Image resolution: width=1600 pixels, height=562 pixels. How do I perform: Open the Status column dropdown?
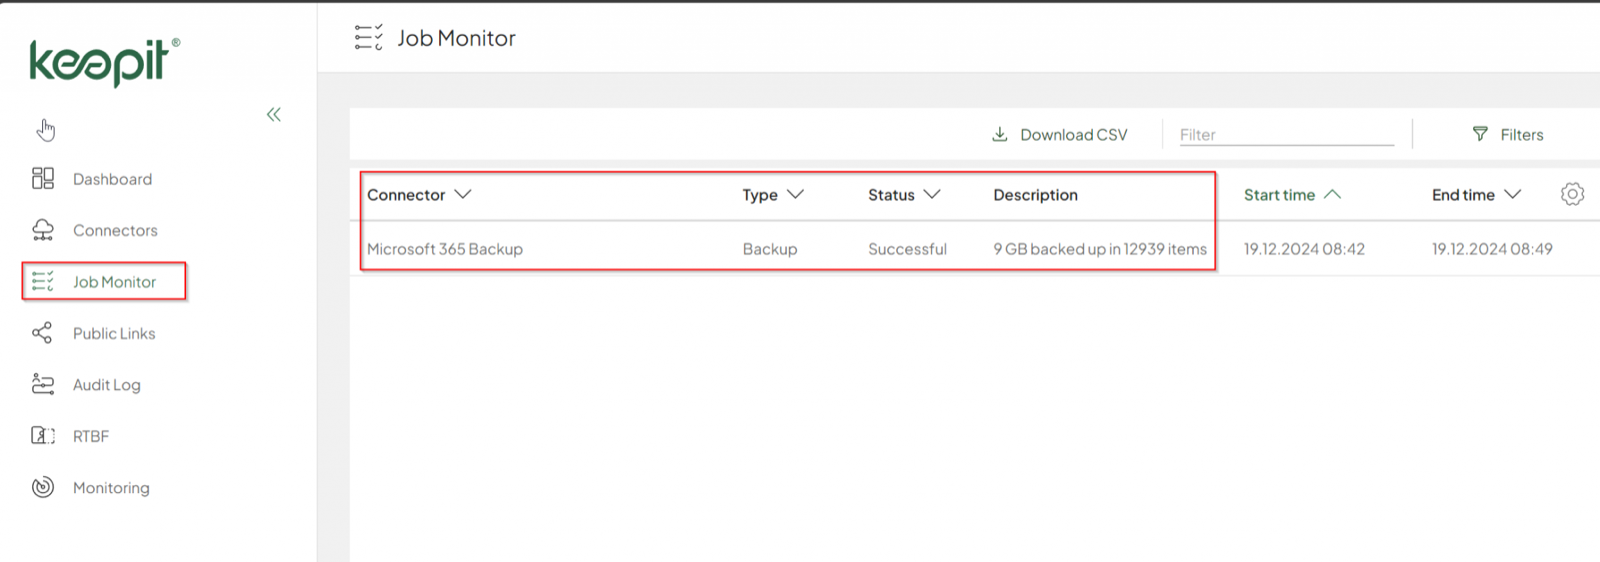tap(932, 194)
